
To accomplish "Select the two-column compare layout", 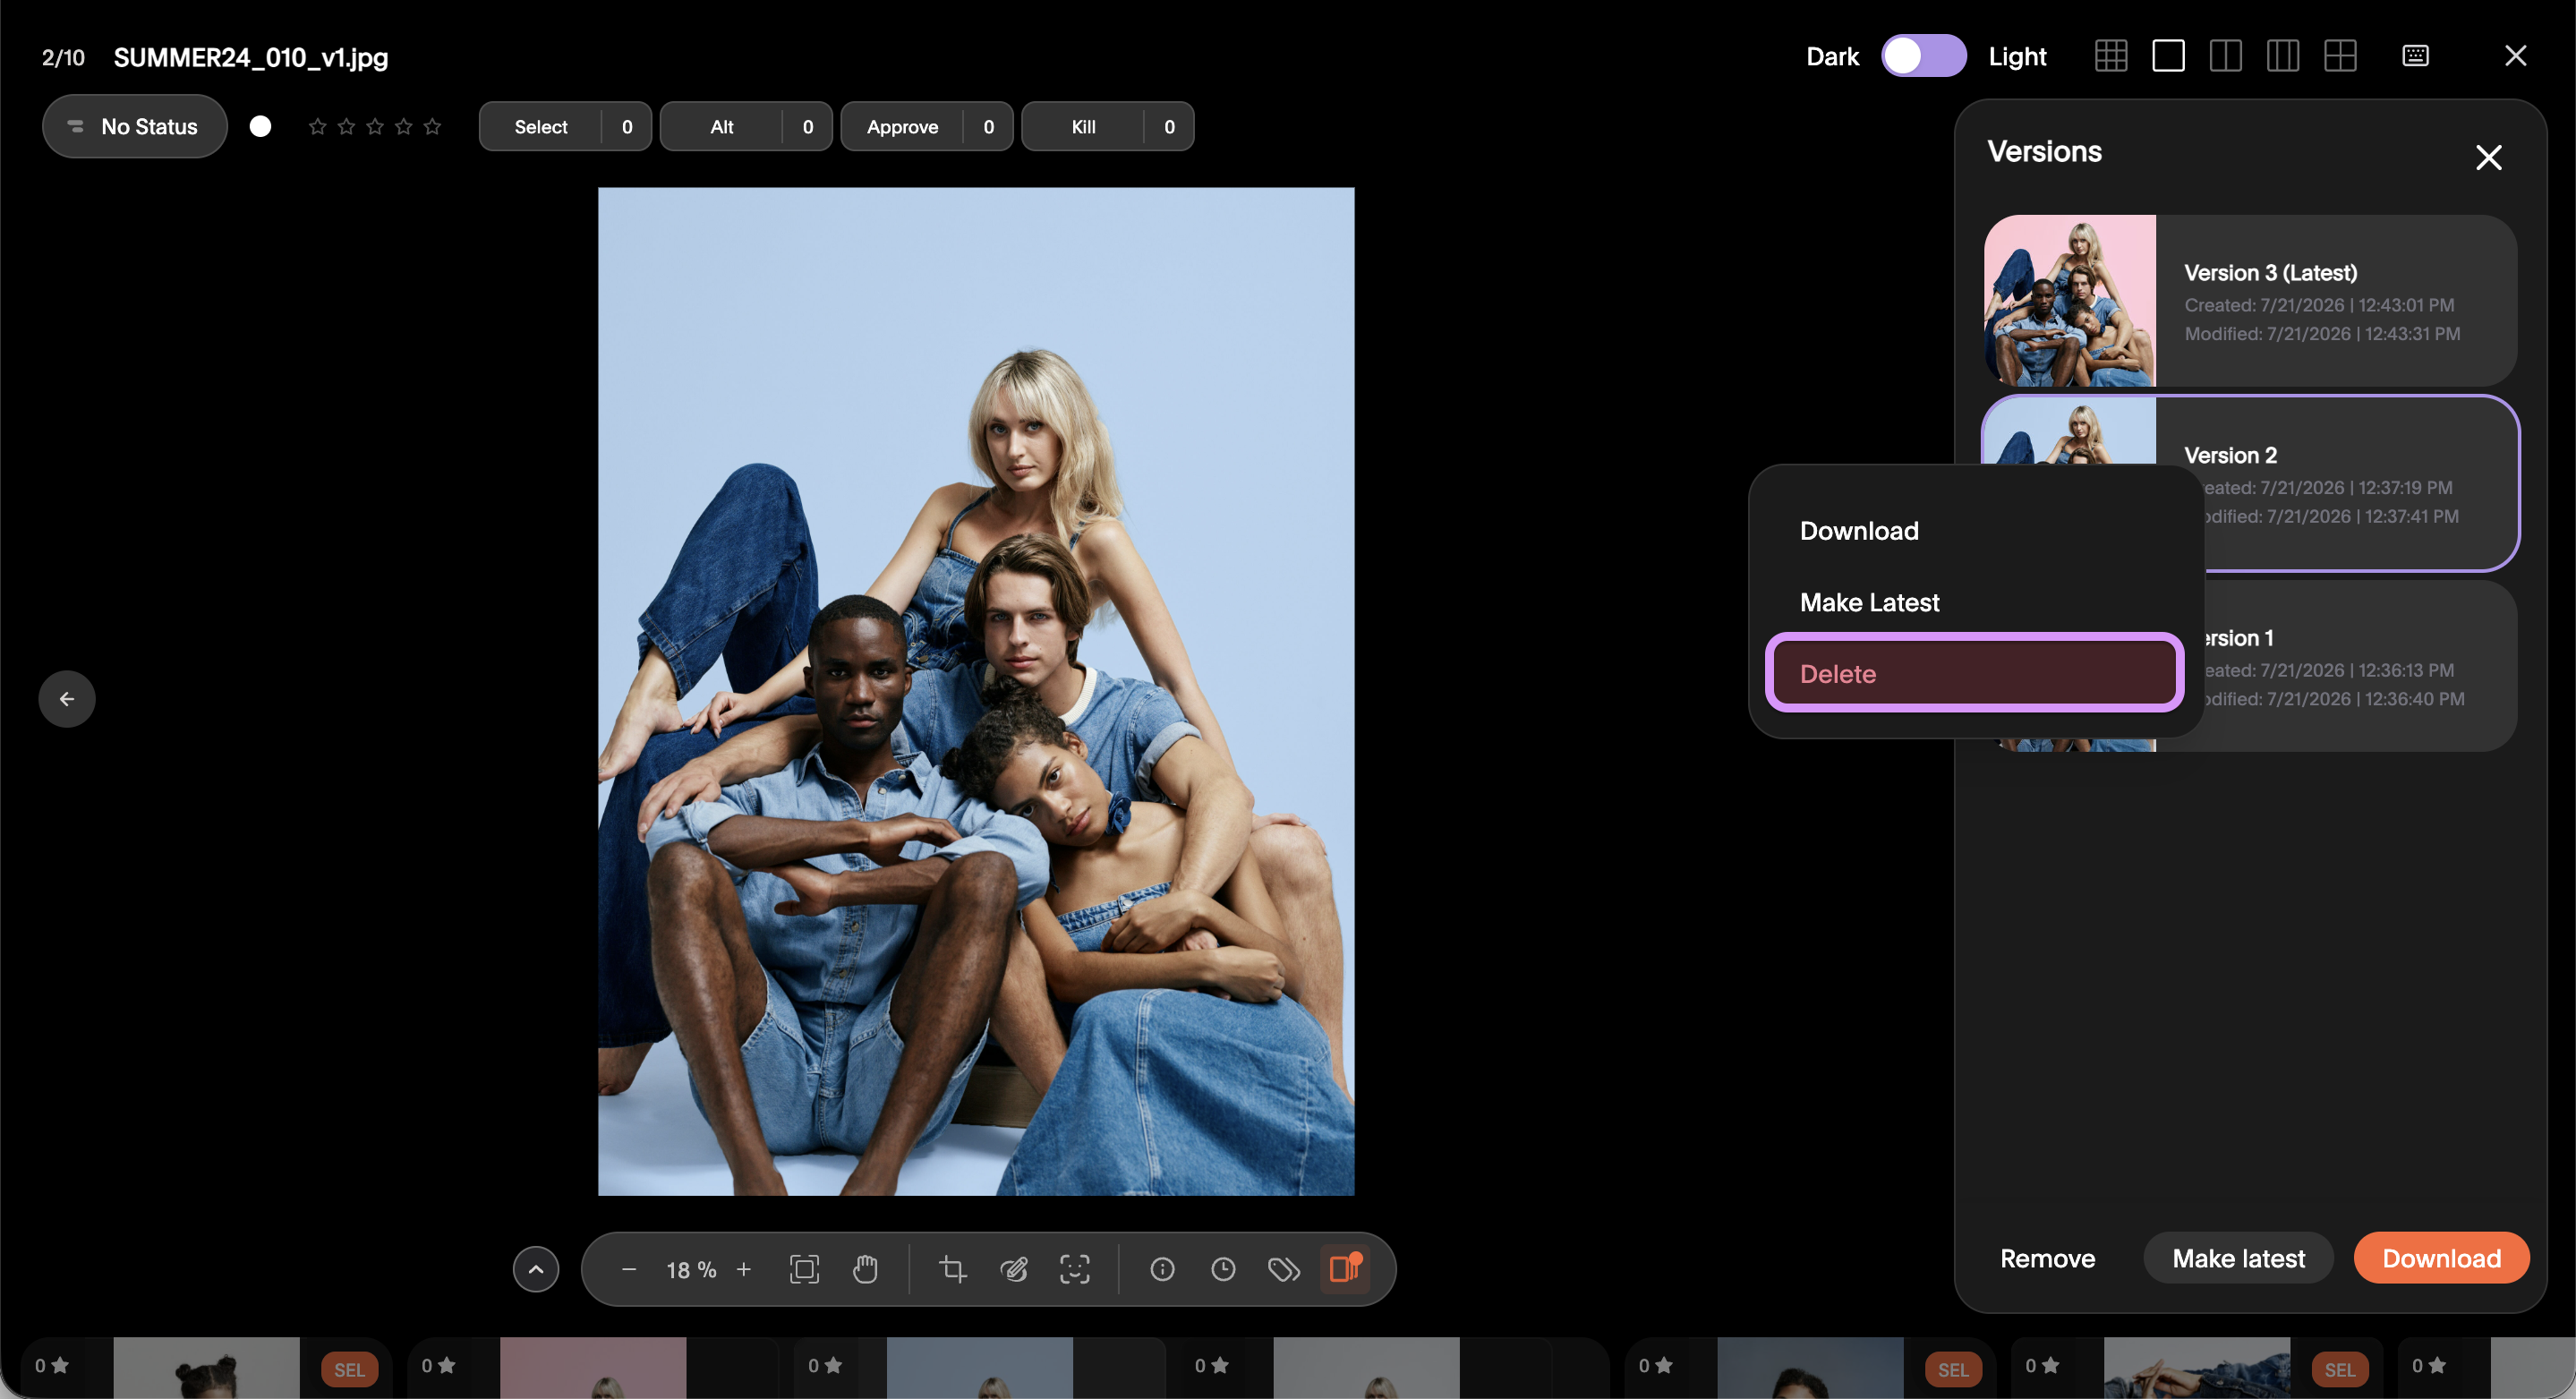I will pos(2225,56).
